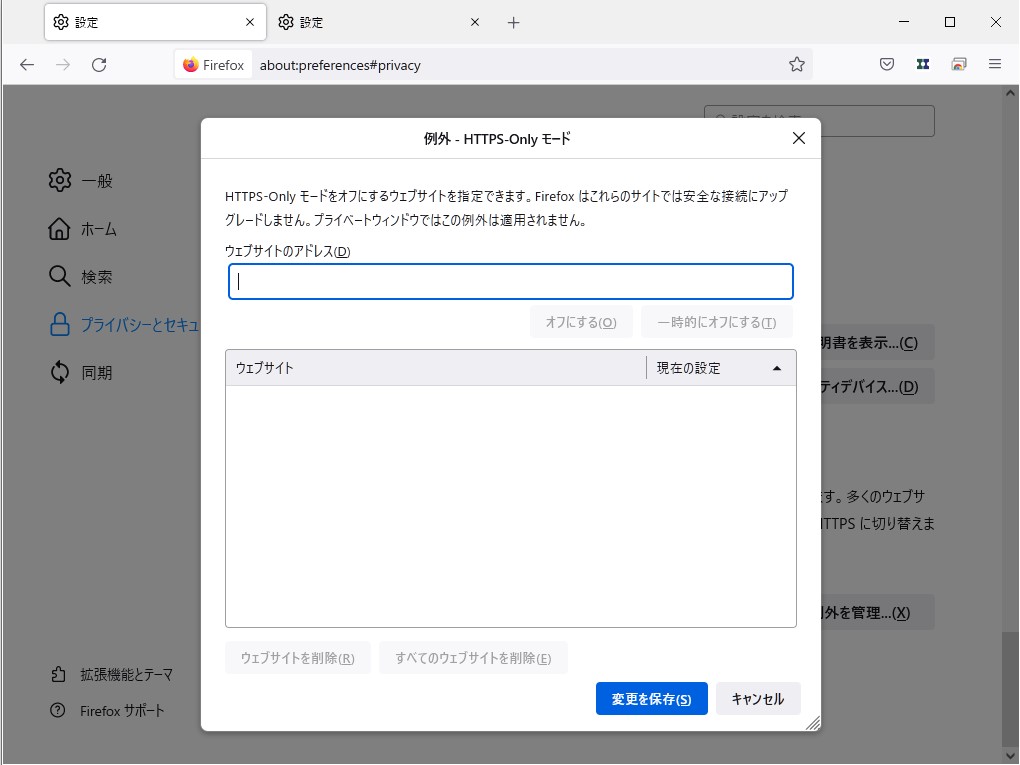The width and height of the screenshot is (1020, 765).
Task: Bookmark this page with the star icon
Action: (x=796, y=64)
